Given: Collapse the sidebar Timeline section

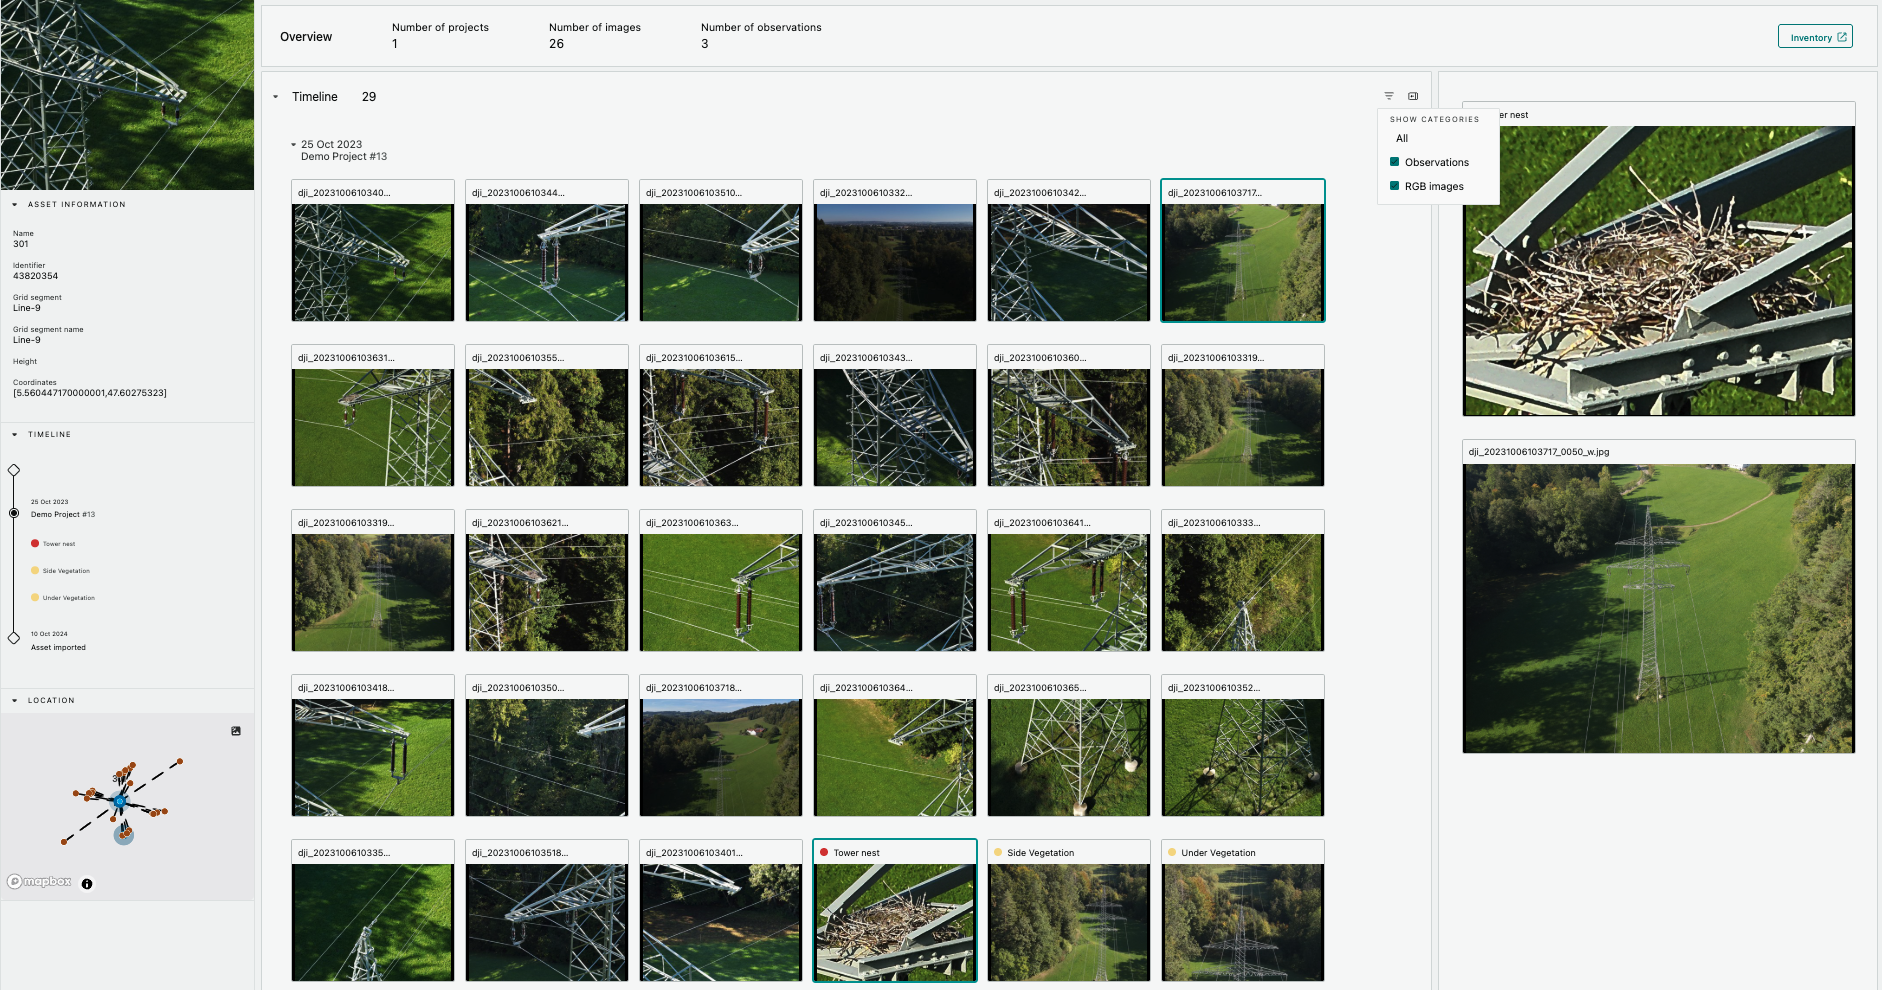Looking at the screenshot, I should (x=15, y=435).
